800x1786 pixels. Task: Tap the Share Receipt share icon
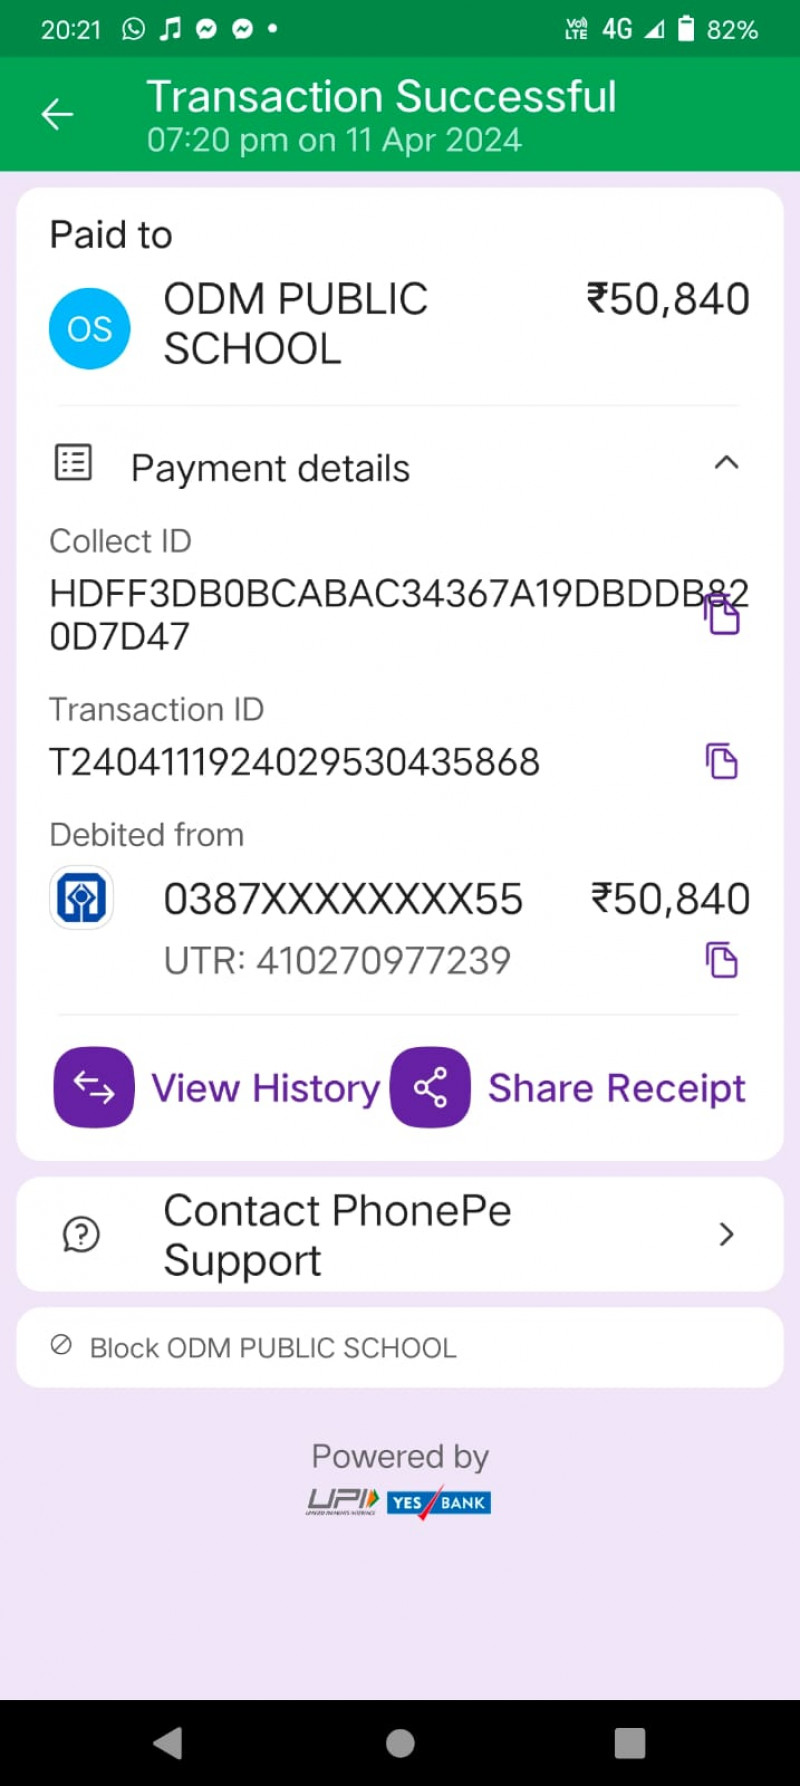(430, 1087)
